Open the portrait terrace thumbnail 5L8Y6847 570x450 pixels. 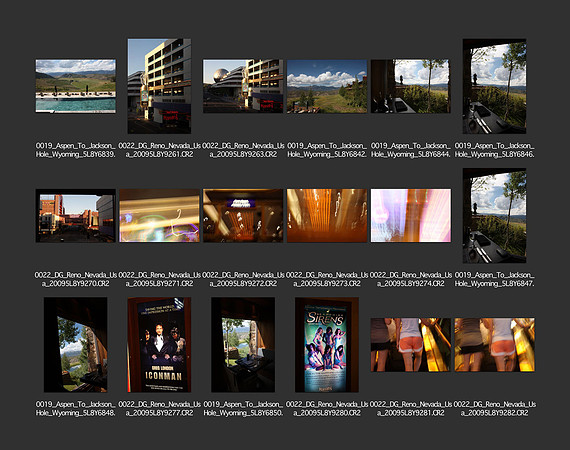pyautogui.click(x=494, y=216)
